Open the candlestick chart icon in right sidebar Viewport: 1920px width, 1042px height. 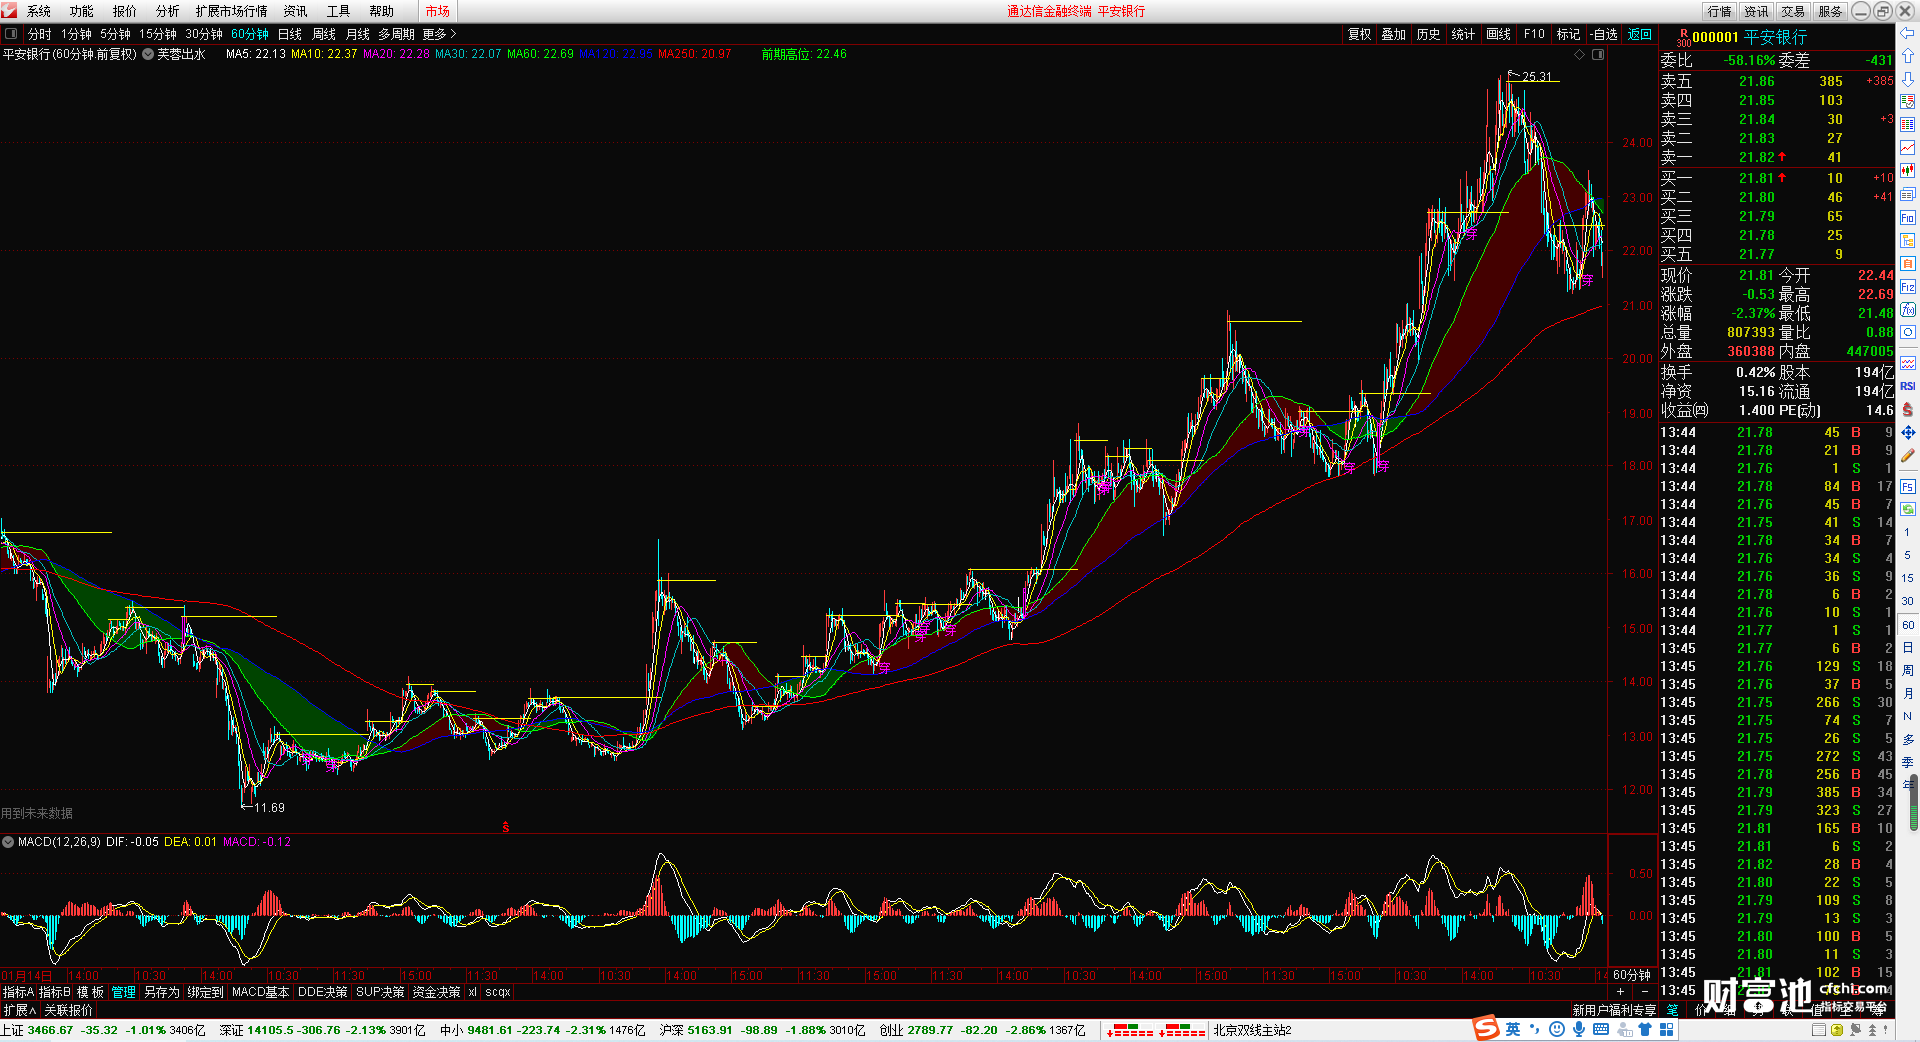1908,170
